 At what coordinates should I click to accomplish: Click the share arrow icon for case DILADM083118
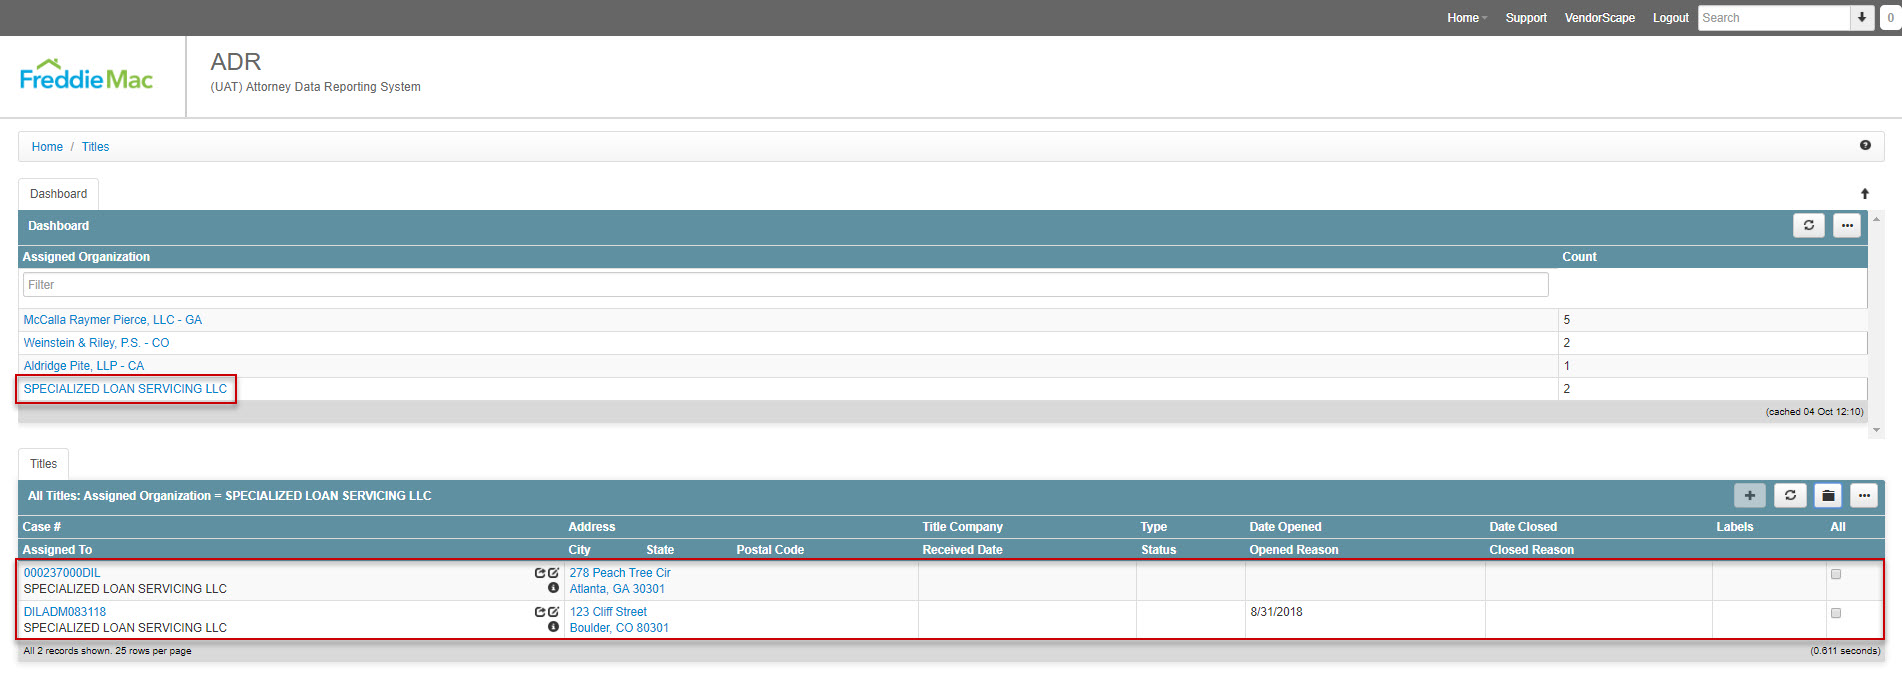tap(540, 612)
